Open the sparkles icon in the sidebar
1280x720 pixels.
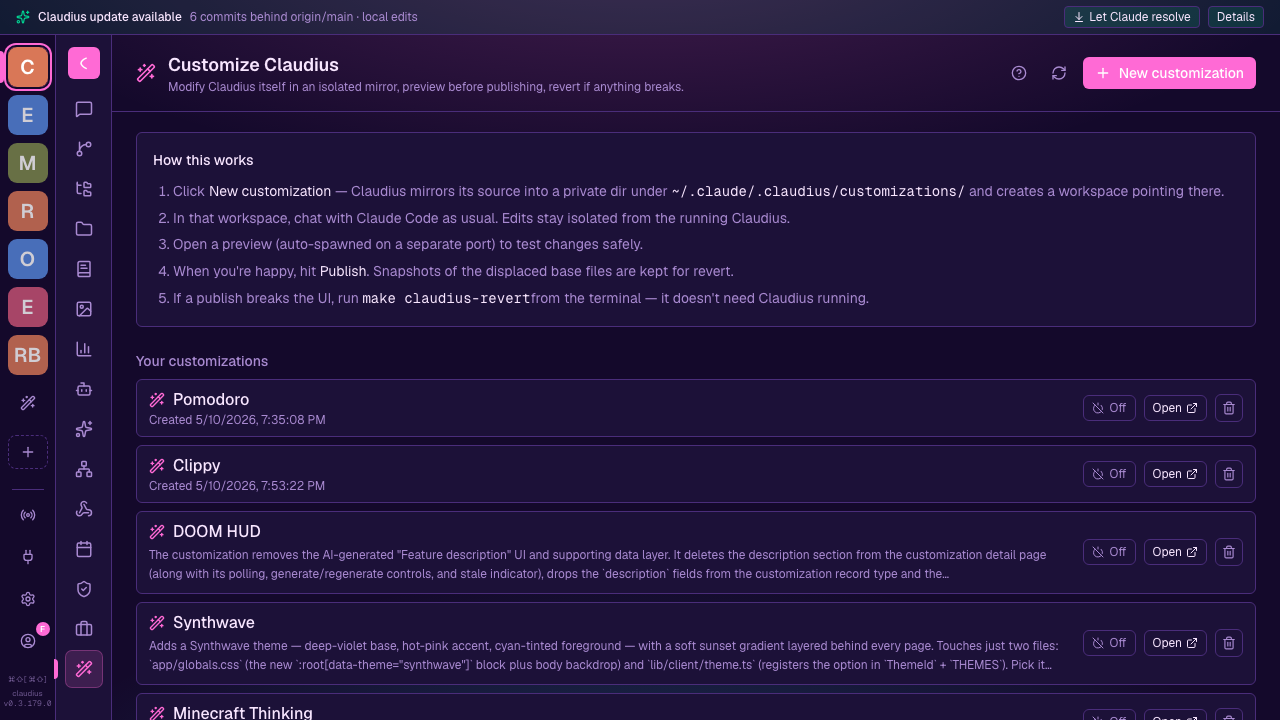[x=84, y=429]
